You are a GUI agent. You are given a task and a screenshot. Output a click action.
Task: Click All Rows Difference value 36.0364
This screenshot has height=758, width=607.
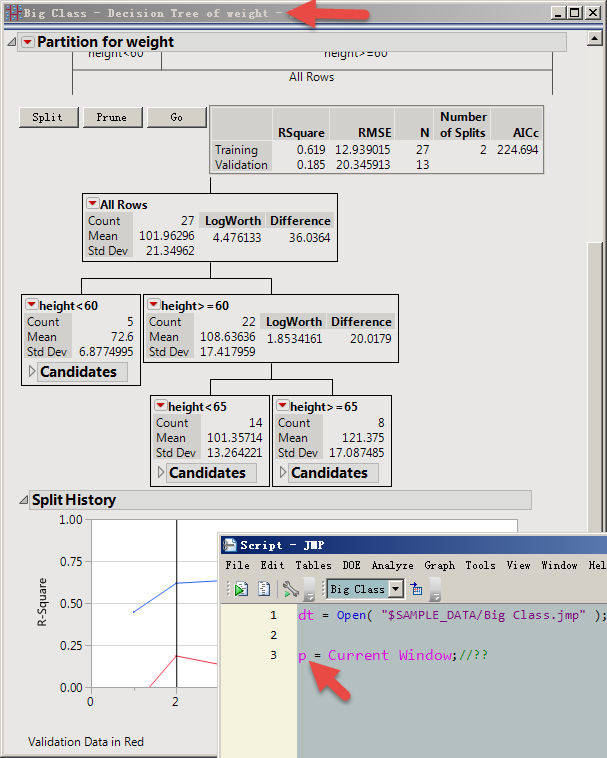pos(309,238)
